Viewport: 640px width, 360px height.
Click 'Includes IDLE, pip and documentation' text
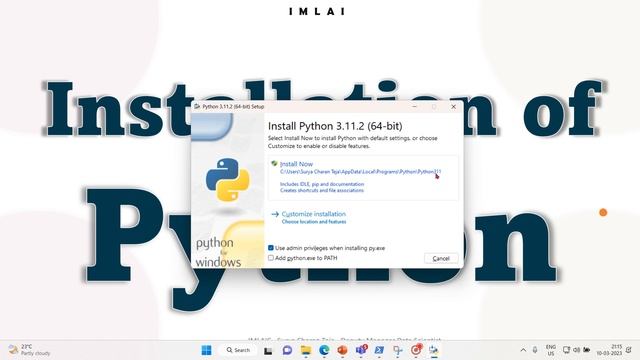click(x=322, y=184)
